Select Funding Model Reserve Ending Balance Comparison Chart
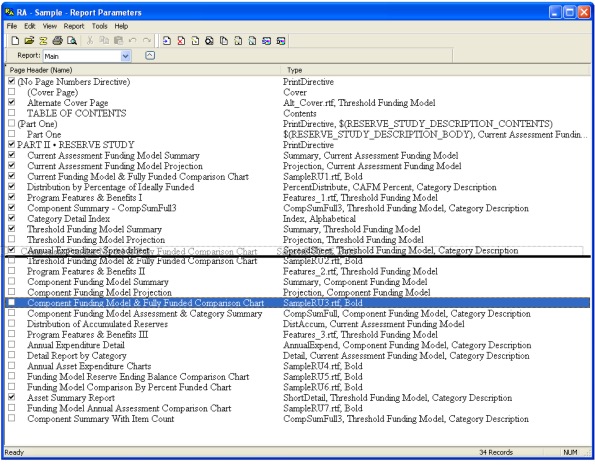This screenshot has height=469, width=595. (298, 377)
